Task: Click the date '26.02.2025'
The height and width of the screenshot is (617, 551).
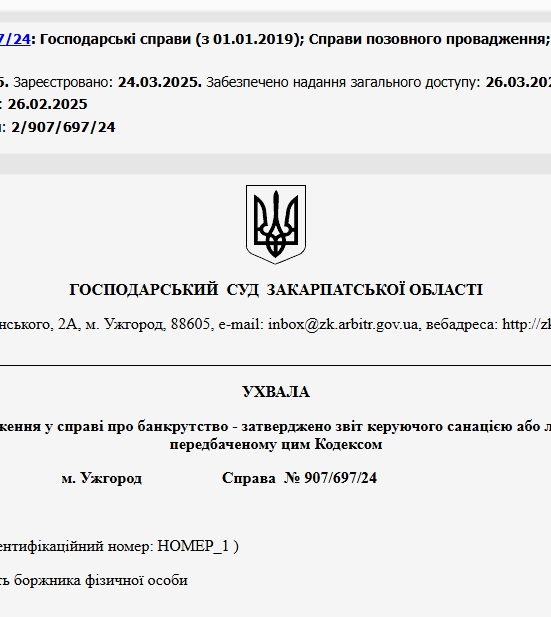Action: coord(48,104)
